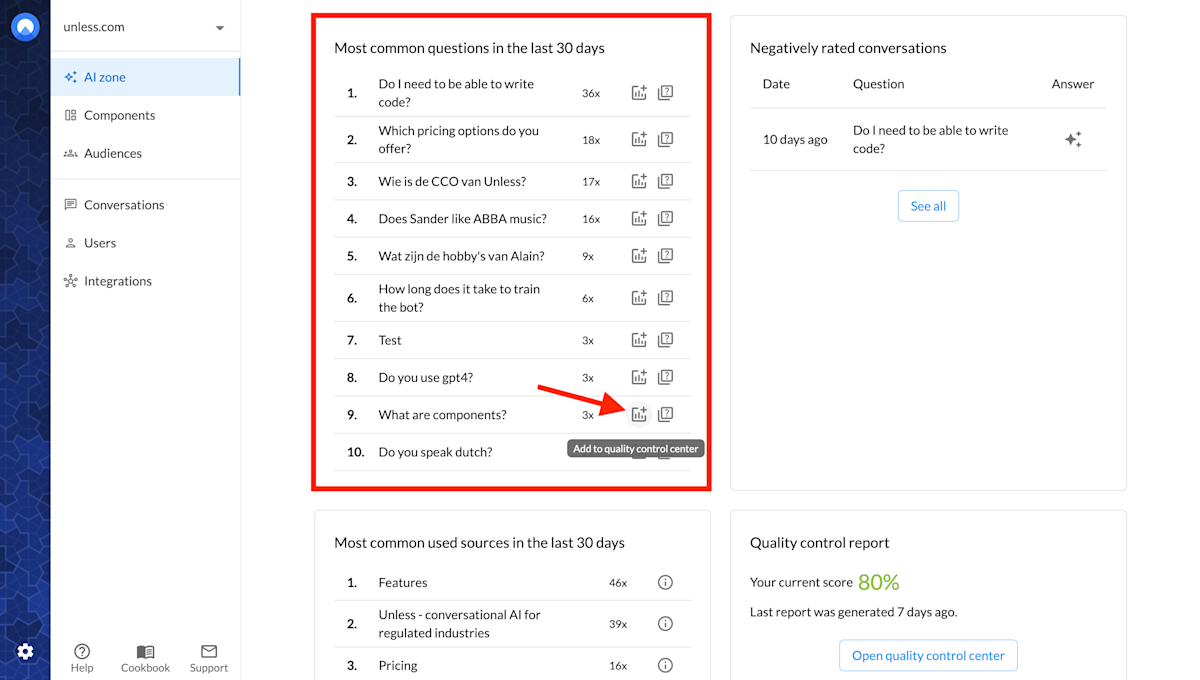Add "Which pricing options do you offer?" to quality control
The height and width of the screenshot is (680, 1200).
[x=639, y=139]
